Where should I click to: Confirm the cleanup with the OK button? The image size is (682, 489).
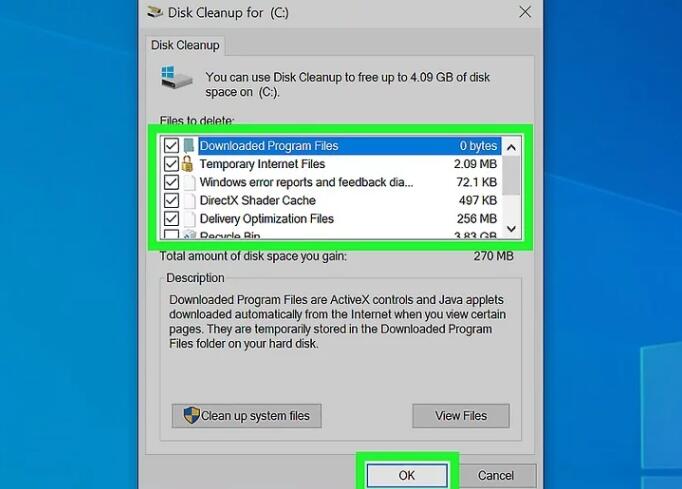click(x=407, y=475)
